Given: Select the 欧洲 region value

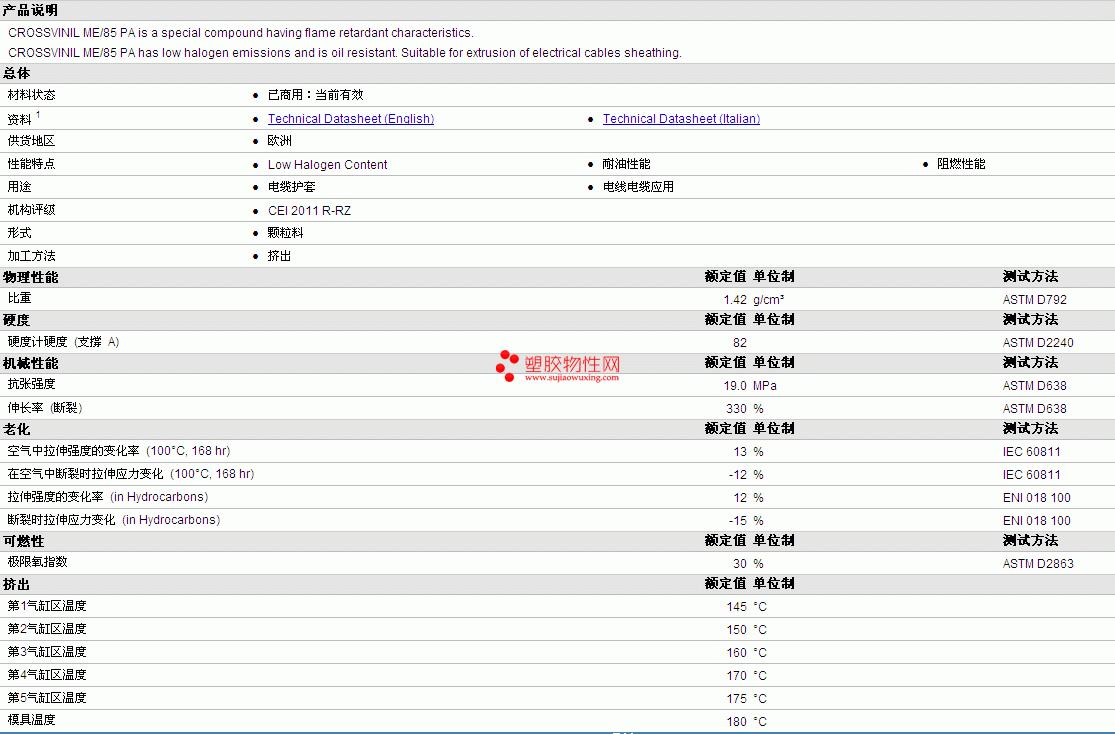Looking at the screenshot, I should pos(279,141).
